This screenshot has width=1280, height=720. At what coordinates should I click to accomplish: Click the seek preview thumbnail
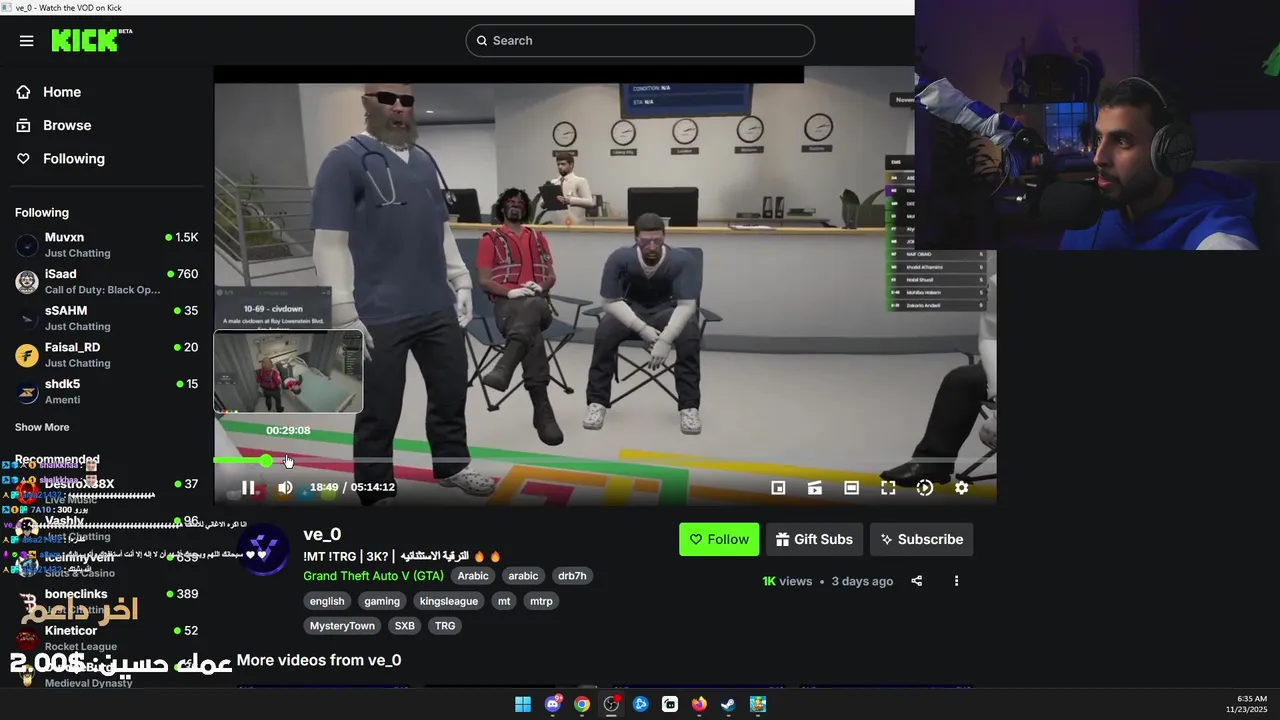[288, 371]
